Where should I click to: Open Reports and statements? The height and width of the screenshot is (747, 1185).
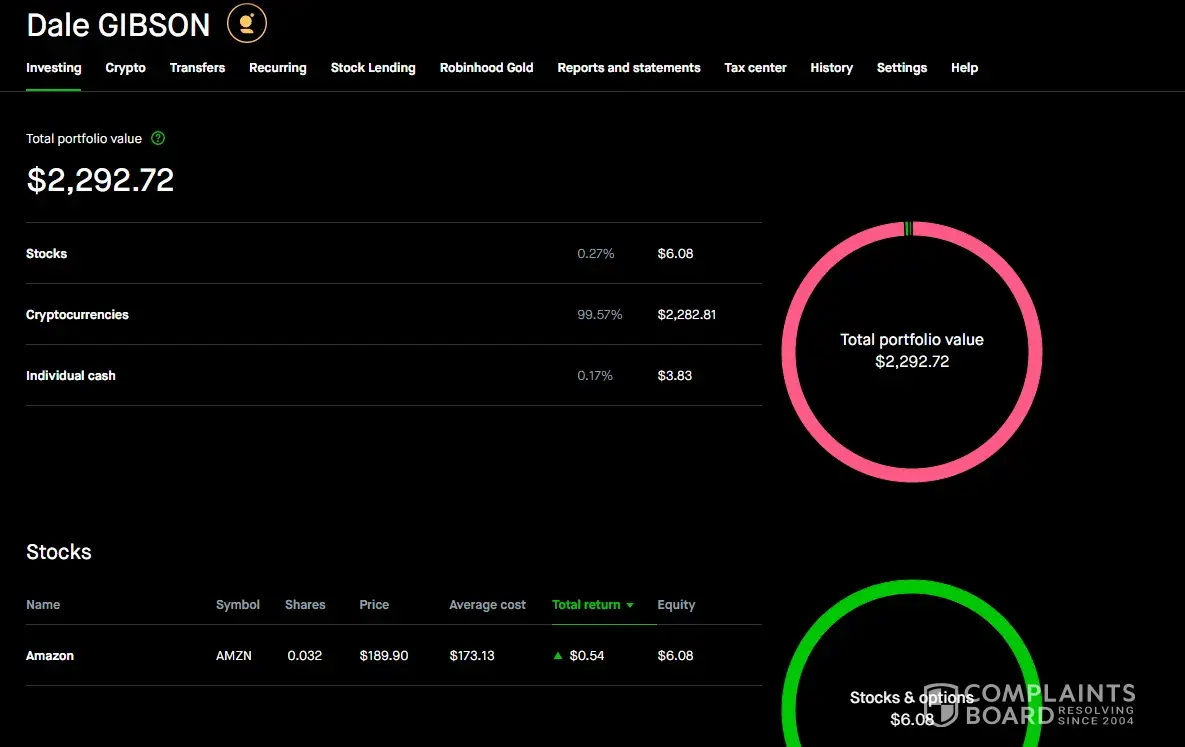point(628,68)
